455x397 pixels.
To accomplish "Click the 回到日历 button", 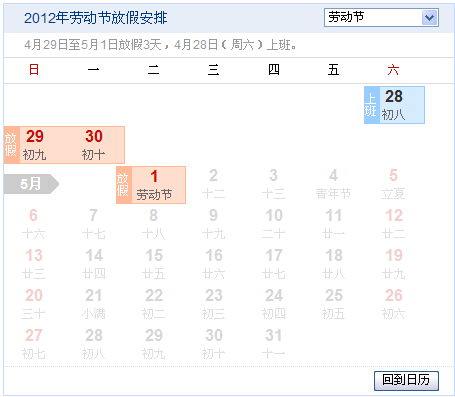I will [x=406, y=380].
